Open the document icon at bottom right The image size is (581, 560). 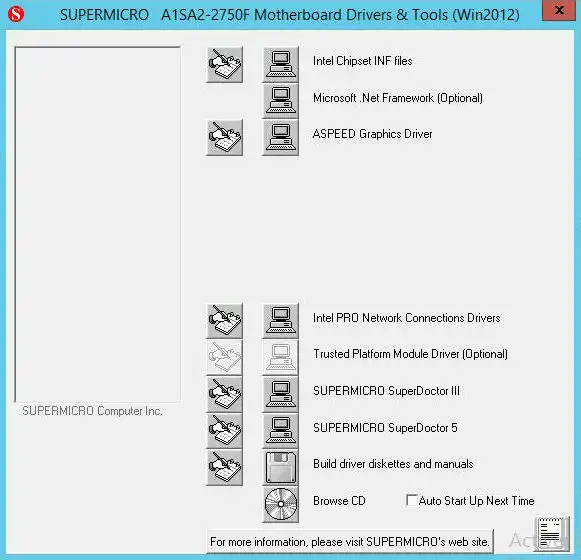552,533
